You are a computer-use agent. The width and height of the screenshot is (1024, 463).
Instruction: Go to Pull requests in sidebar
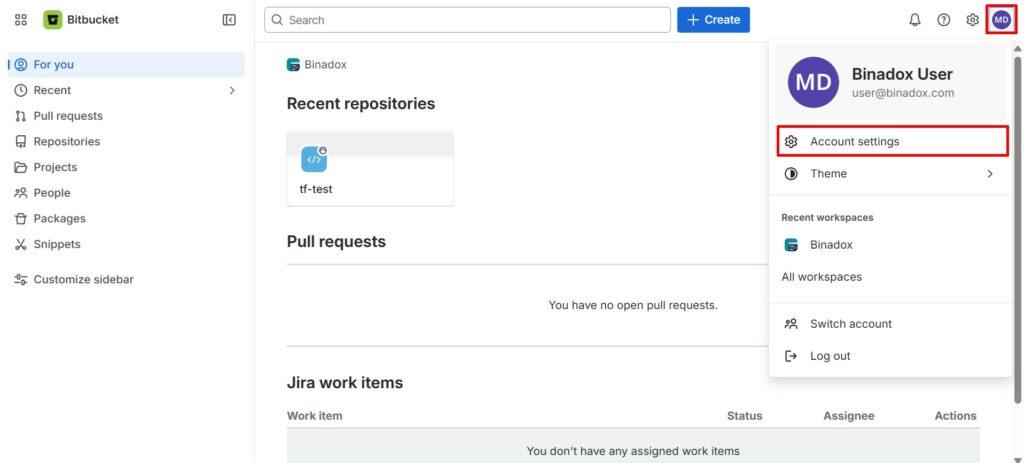(67, 116)
